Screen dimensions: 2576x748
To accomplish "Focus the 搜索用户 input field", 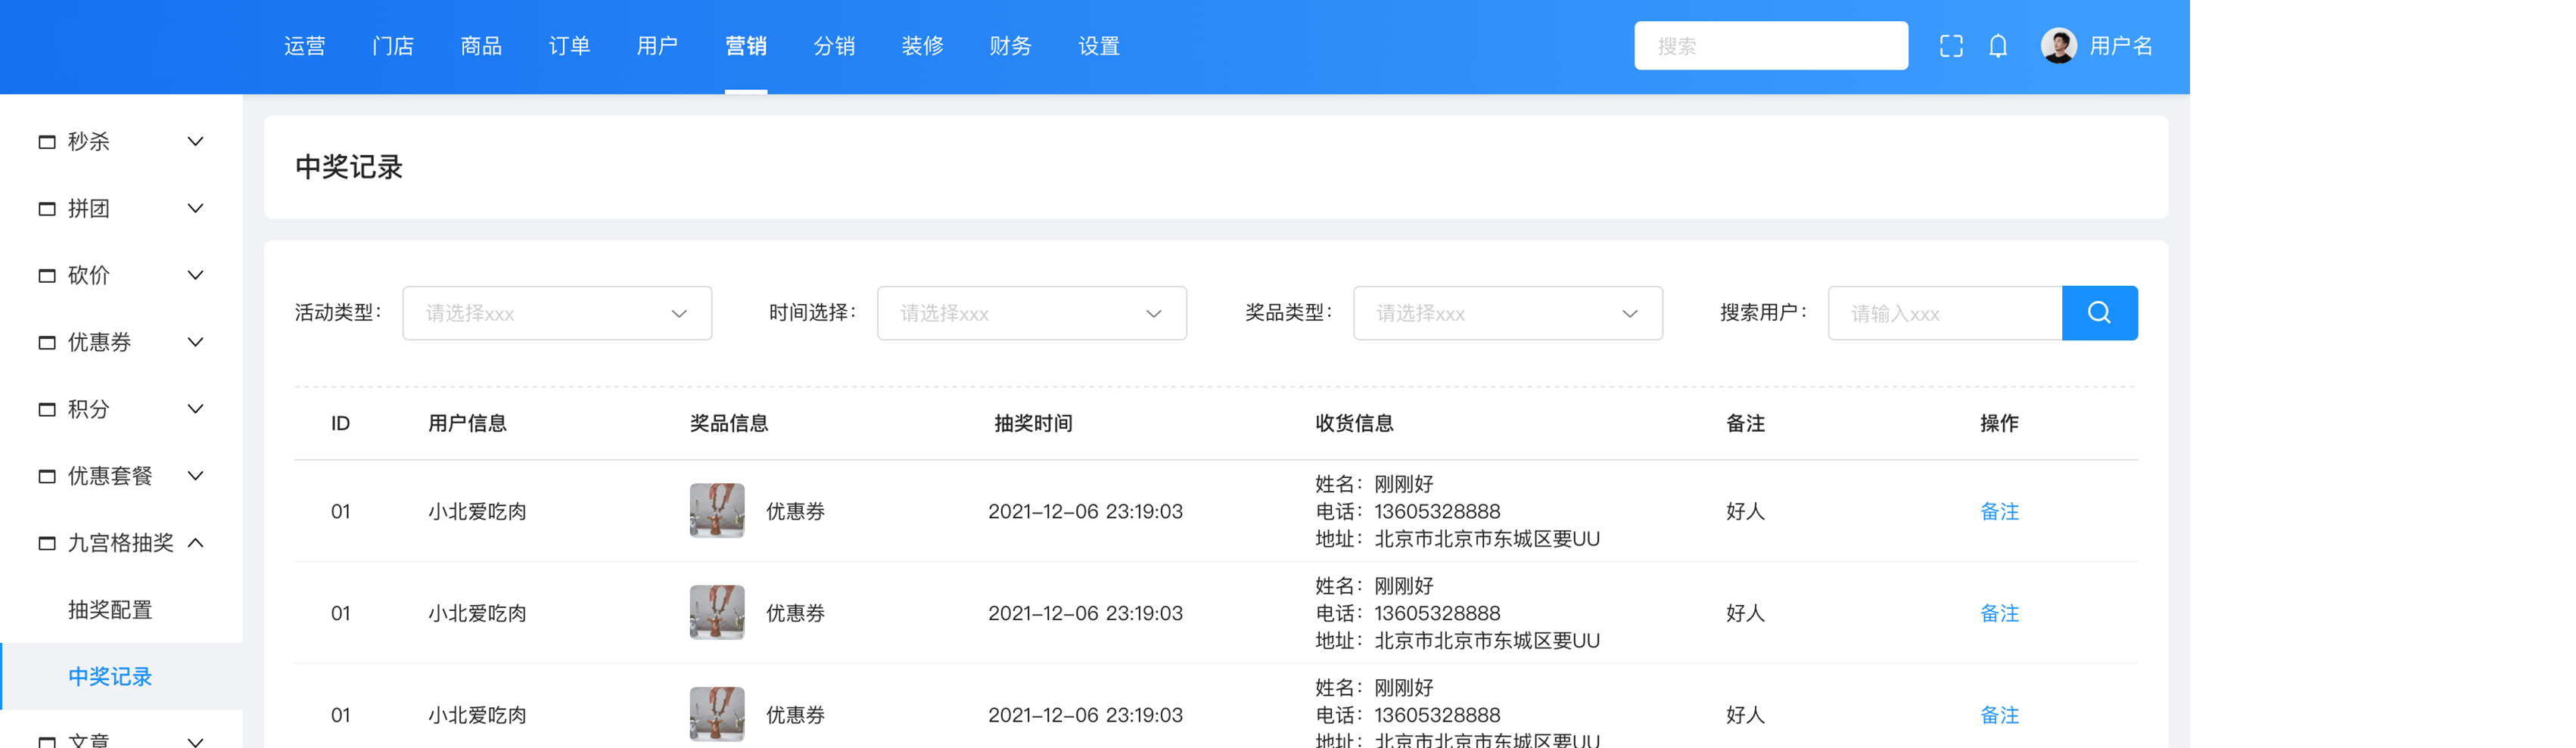I will click(x=1944, y=313).
